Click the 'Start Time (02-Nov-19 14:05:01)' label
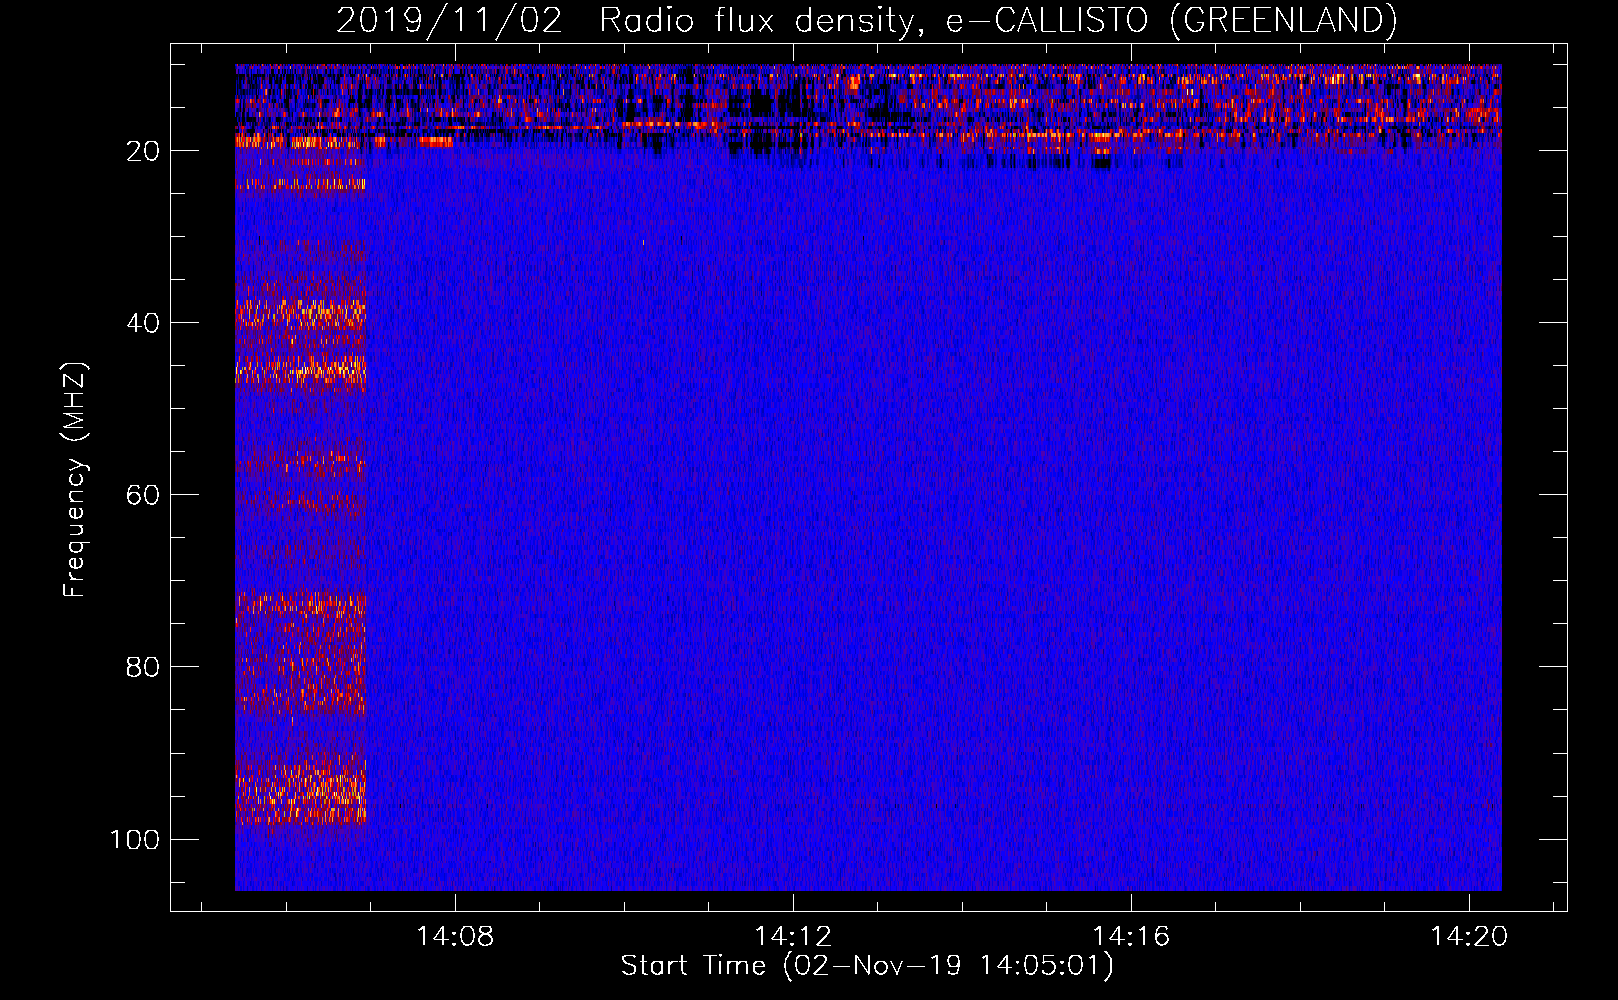This screenshot has height=1000, width=1618. click(x=867, y=966)
